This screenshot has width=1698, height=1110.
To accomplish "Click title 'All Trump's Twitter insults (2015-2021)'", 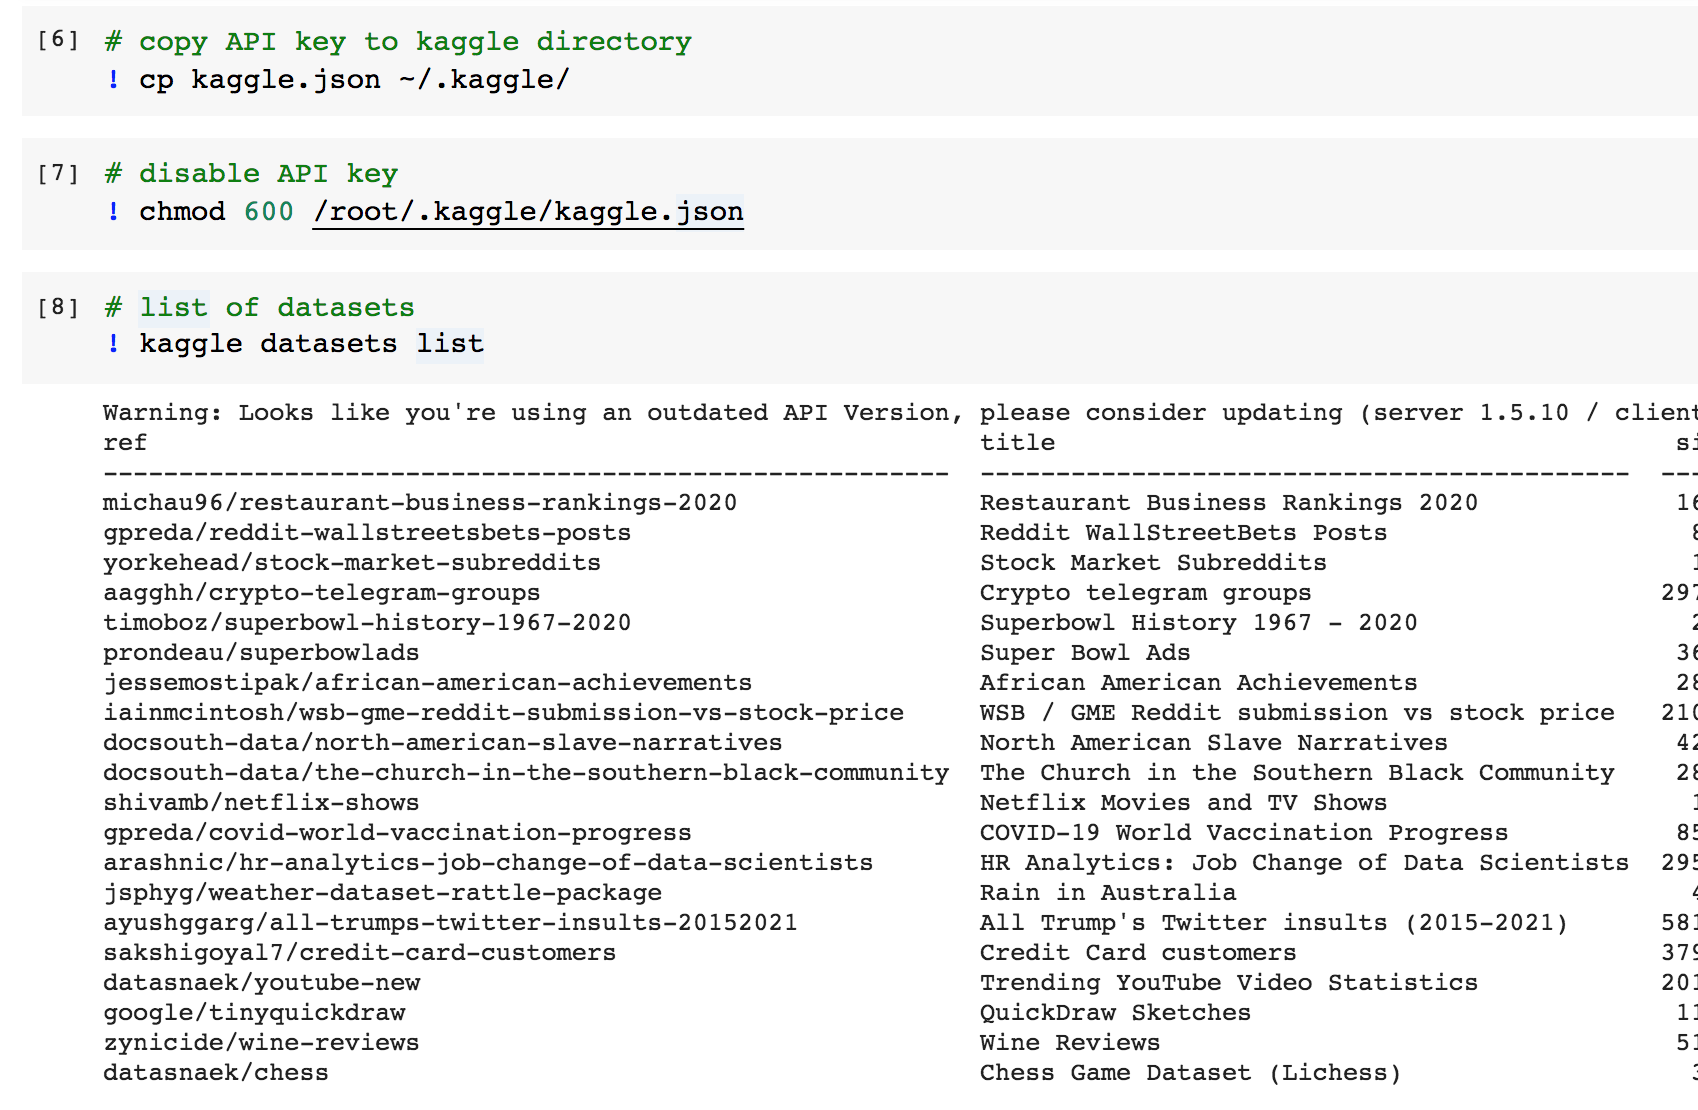I will tap(1274, 922).
